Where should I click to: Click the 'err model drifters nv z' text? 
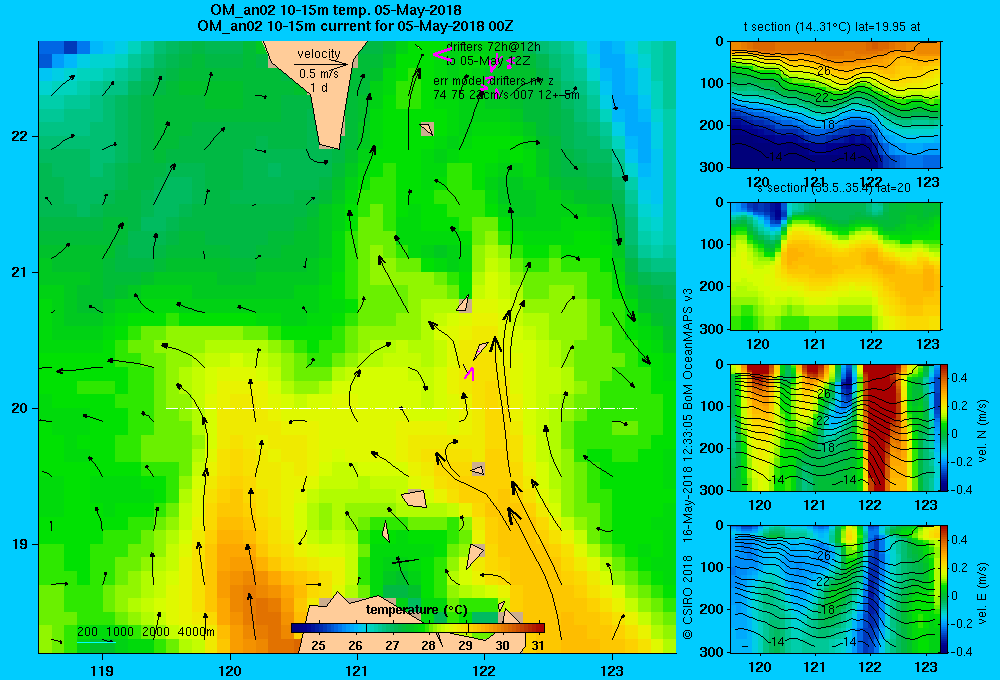tap(494, 81)
